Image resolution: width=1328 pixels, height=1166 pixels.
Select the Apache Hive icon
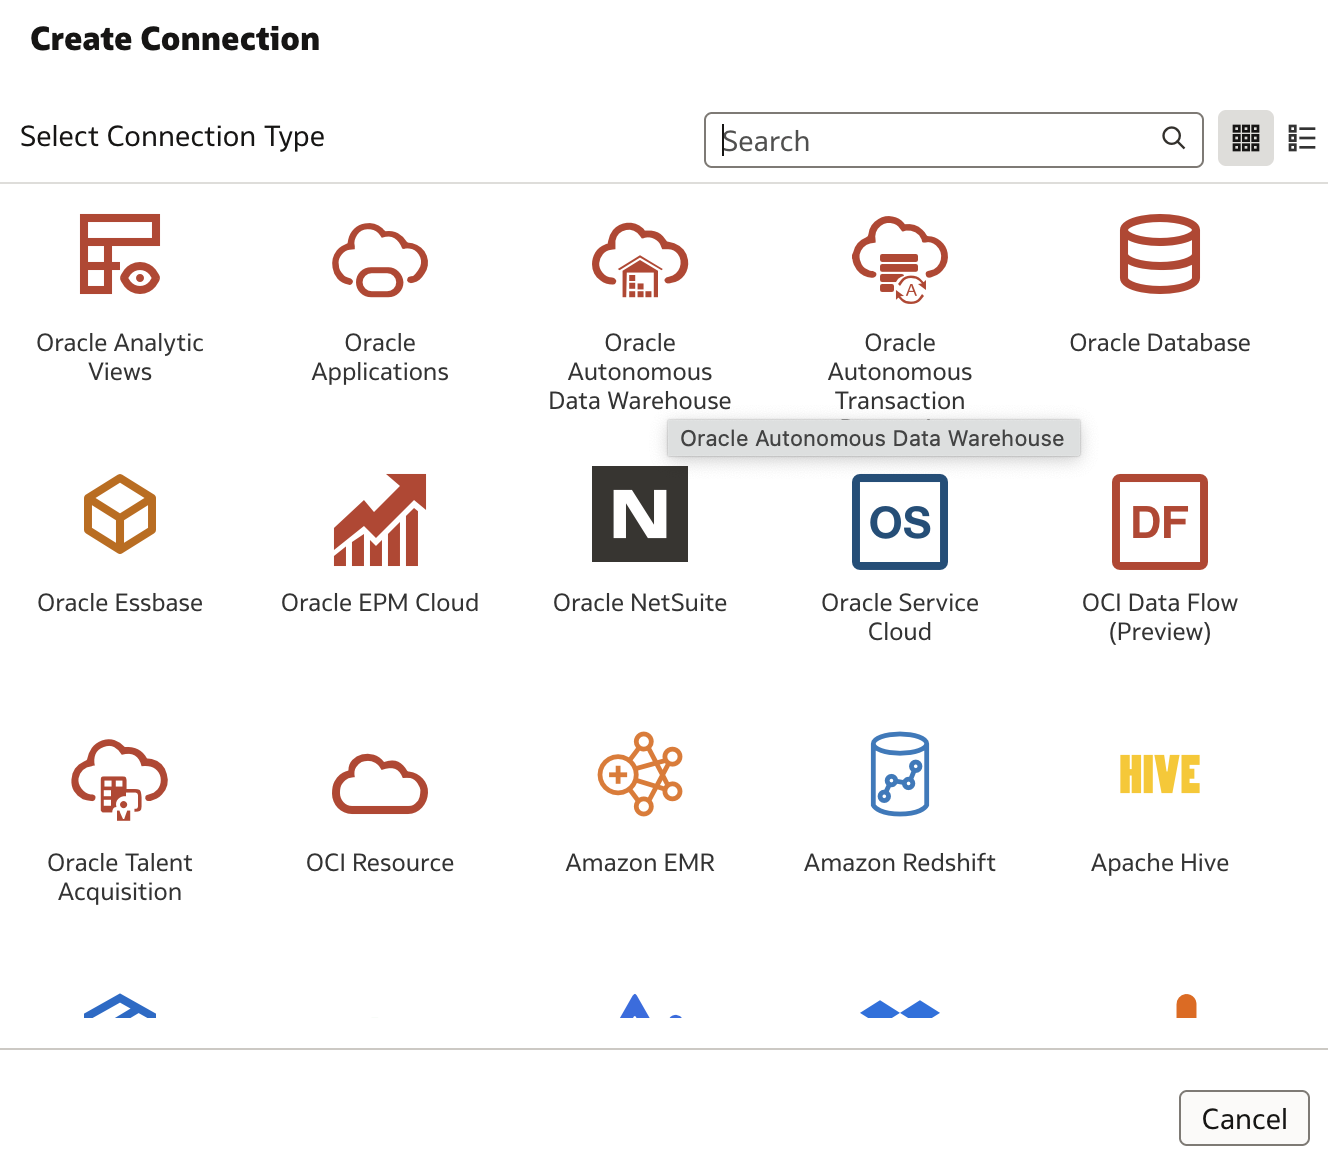pos(1160,774)
